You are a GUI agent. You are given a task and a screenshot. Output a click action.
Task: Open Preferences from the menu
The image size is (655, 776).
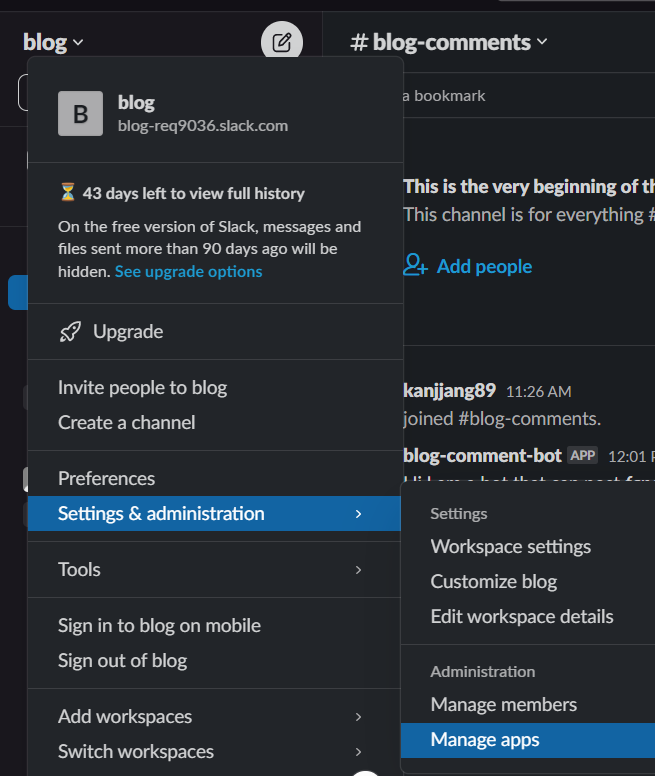(215, 479)
